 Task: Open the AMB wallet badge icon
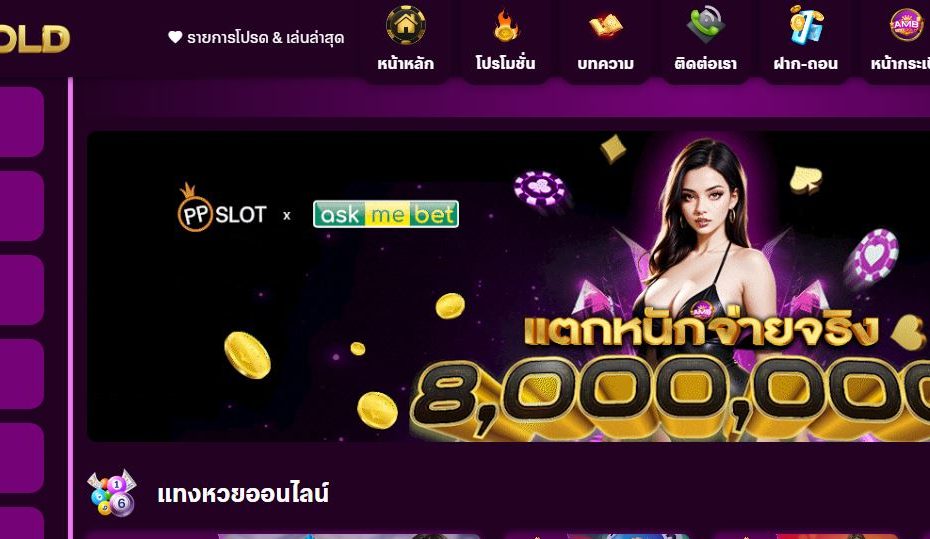(x=906, y=25)
